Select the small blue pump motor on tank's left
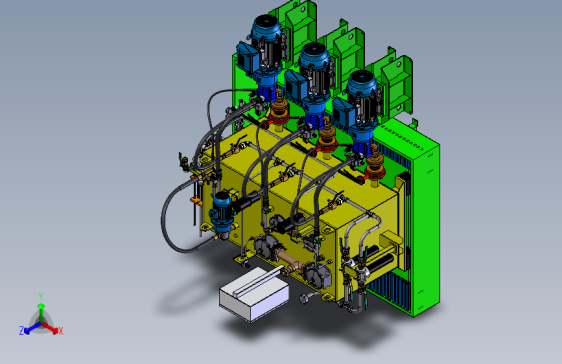562x364 pixels. (222, 212)
